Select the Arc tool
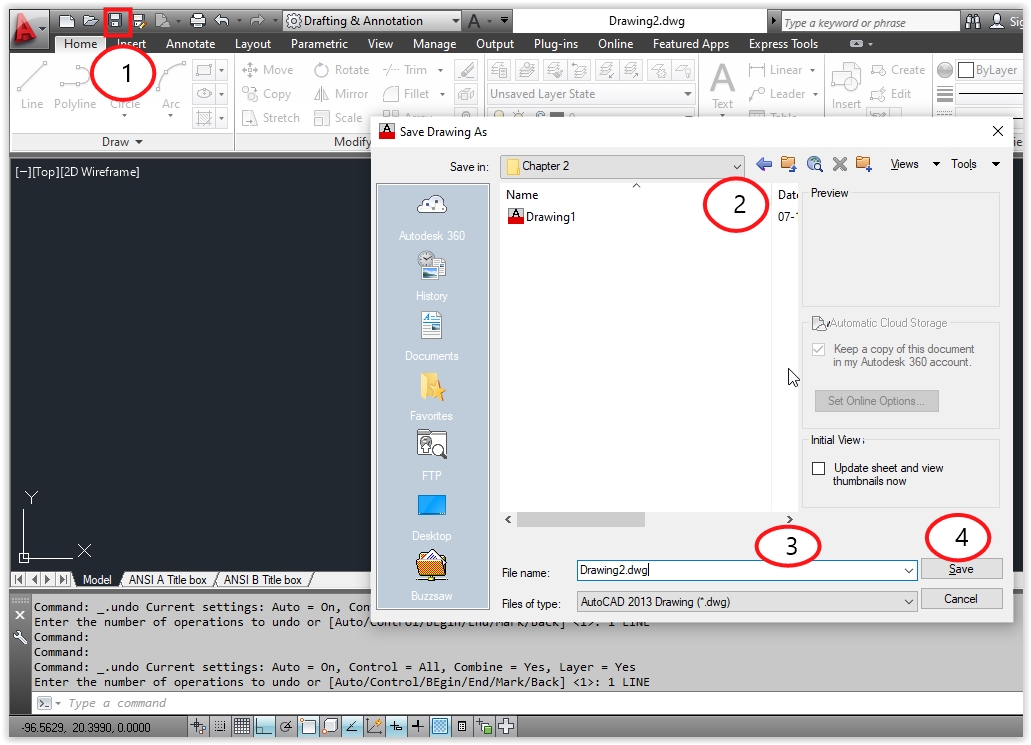Screen dimensions: 1031x745 (x=171, y=85)
